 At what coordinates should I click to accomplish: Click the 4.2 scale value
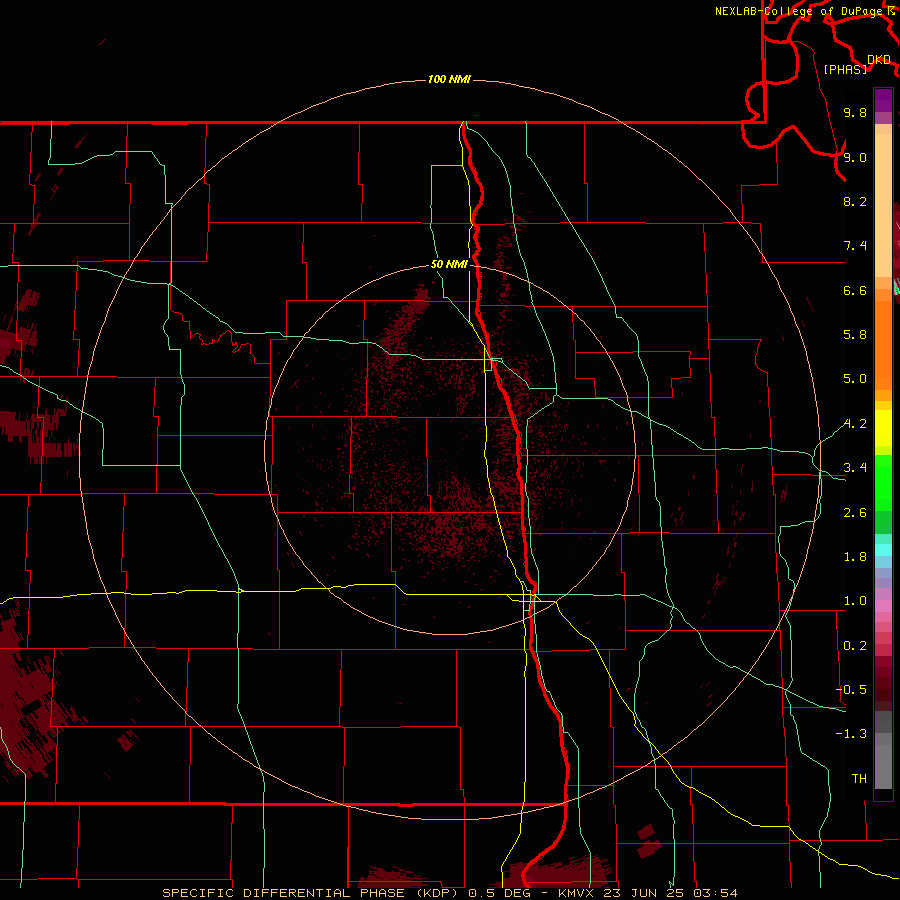[855, 424]
